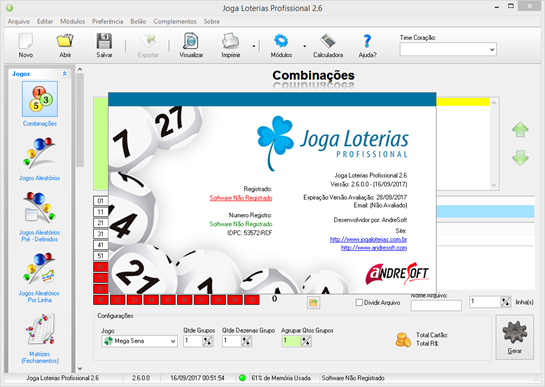This screenshot has width=545, height=387.
Task: Open the Complementos menu
Action: [x=175, y=21]
